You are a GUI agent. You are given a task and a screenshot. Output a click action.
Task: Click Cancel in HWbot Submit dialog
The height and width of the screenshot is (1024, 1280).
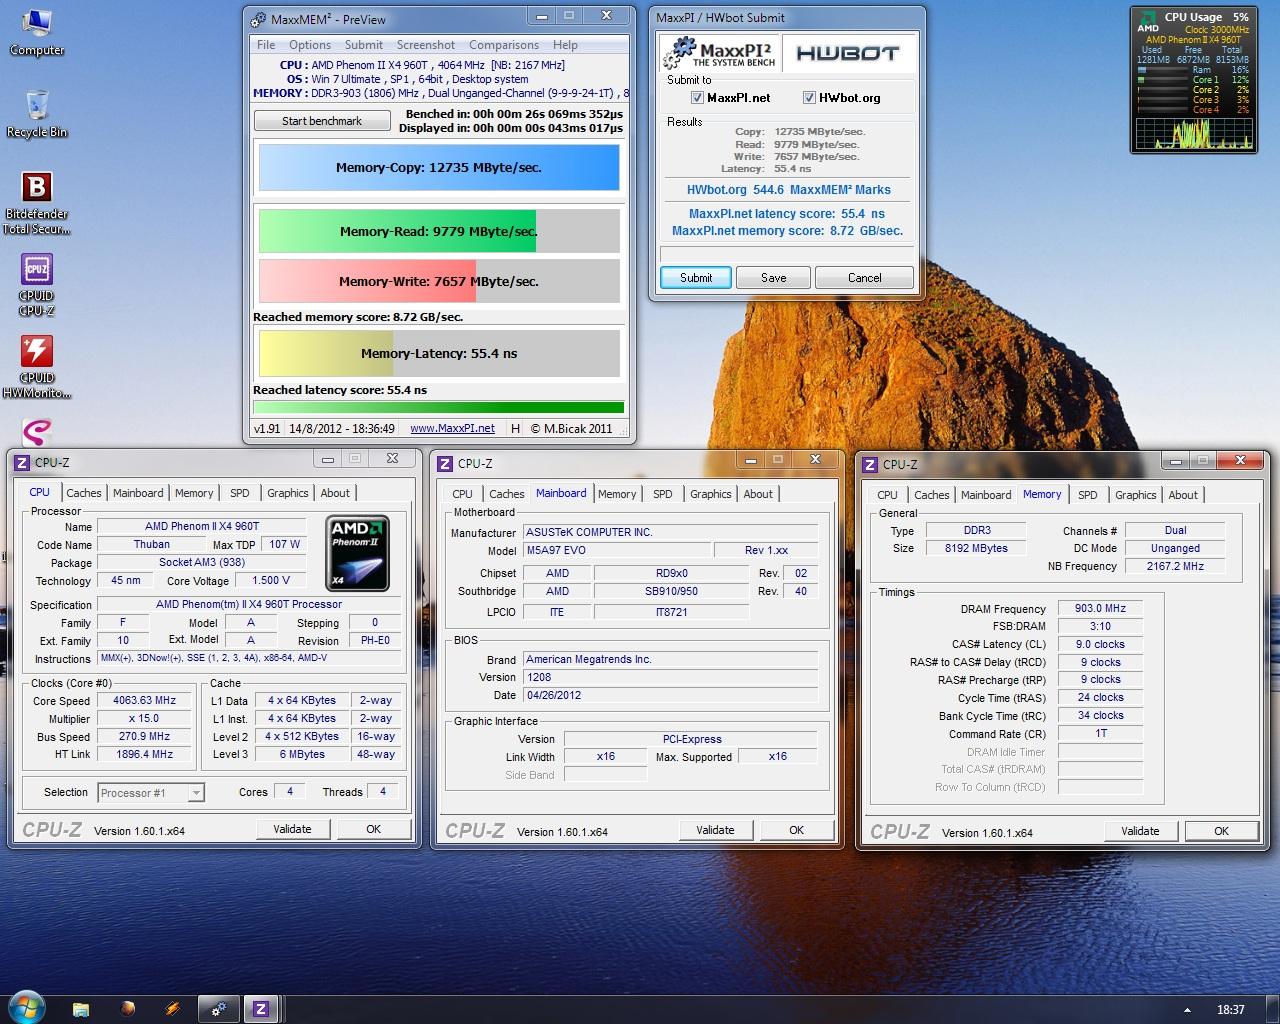[864, 278]
